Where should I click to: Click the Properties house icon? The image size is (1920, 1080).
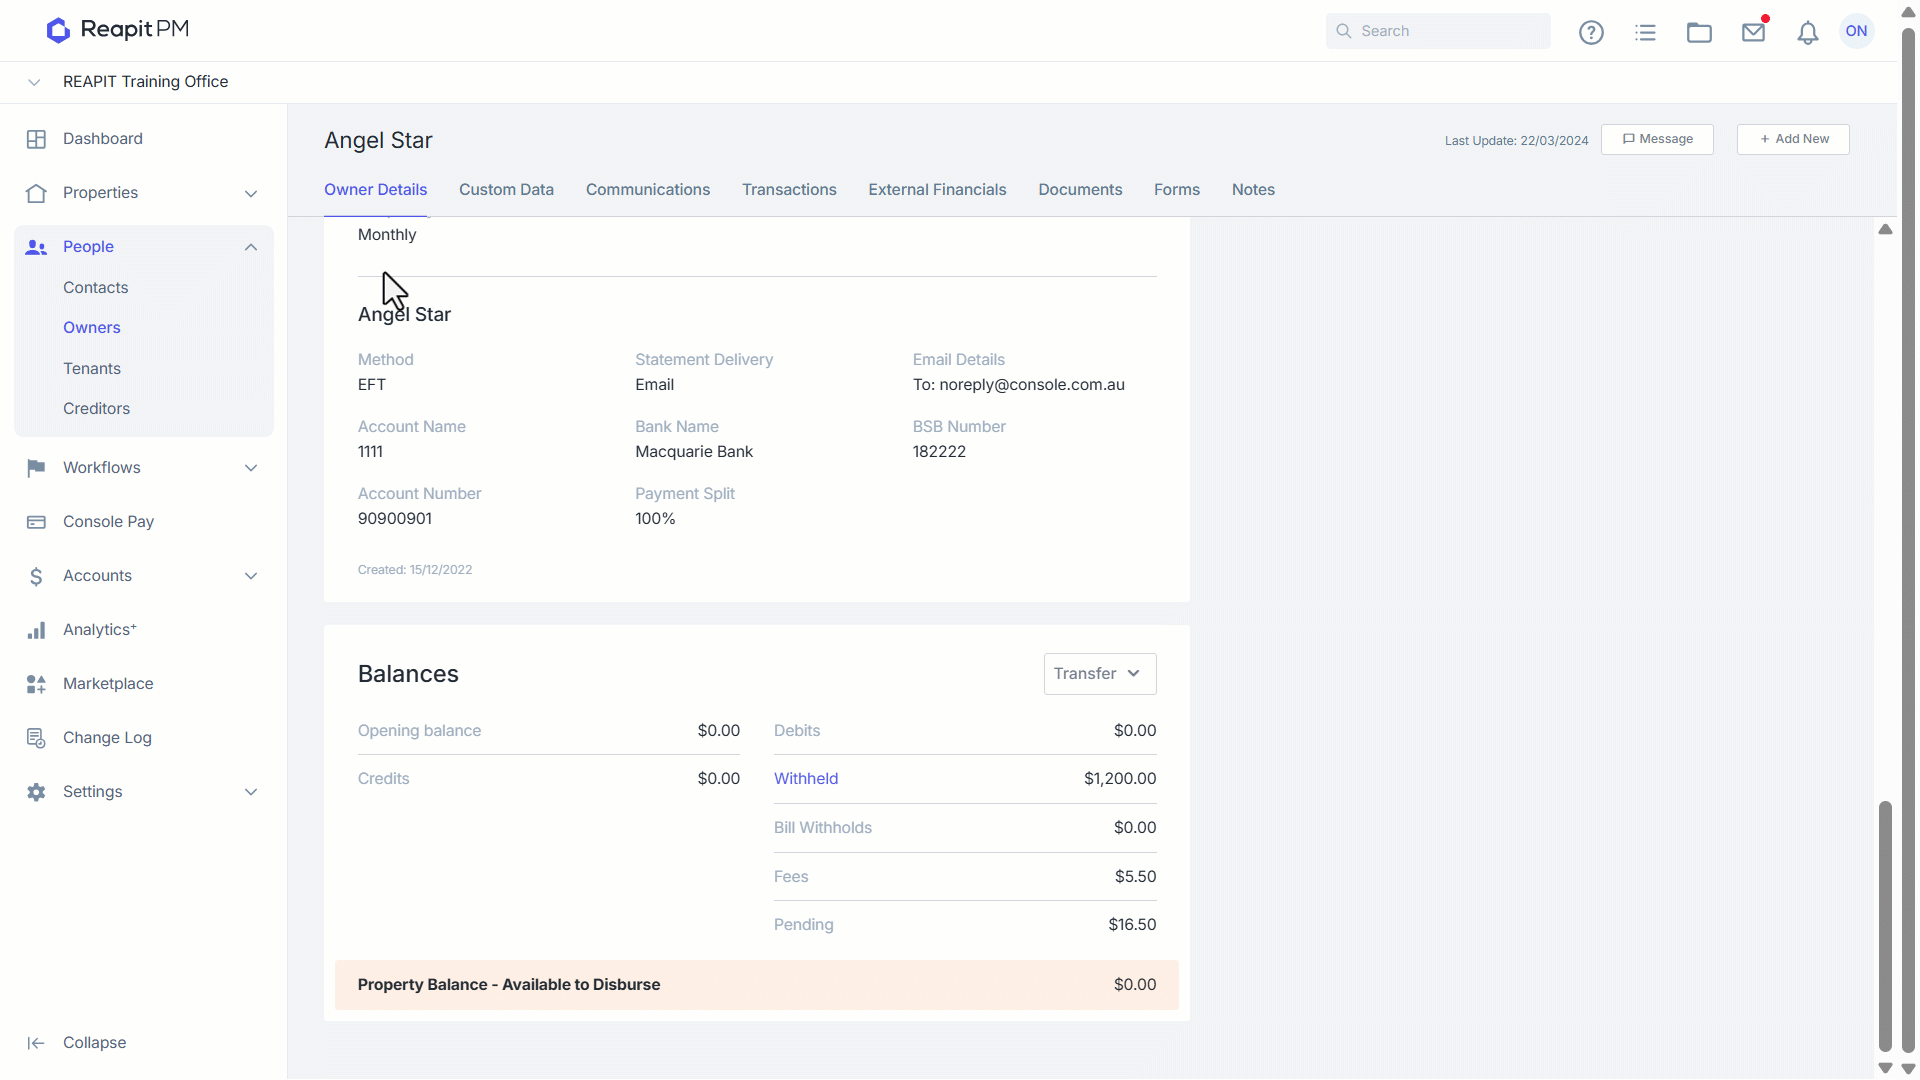coord(36,193)
